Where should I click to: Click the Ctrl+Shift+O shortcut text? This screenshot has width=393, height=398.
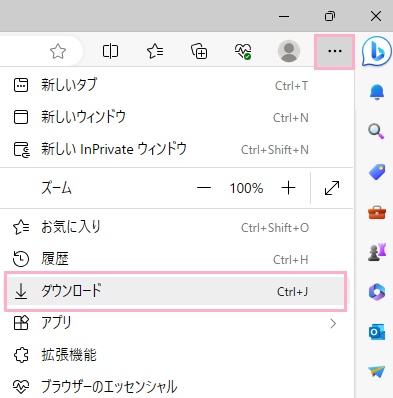275,228
